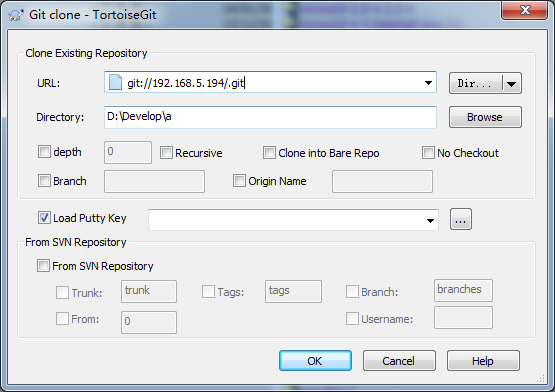Check the From SVN Repository checkbox

click(x=43, y=266)
